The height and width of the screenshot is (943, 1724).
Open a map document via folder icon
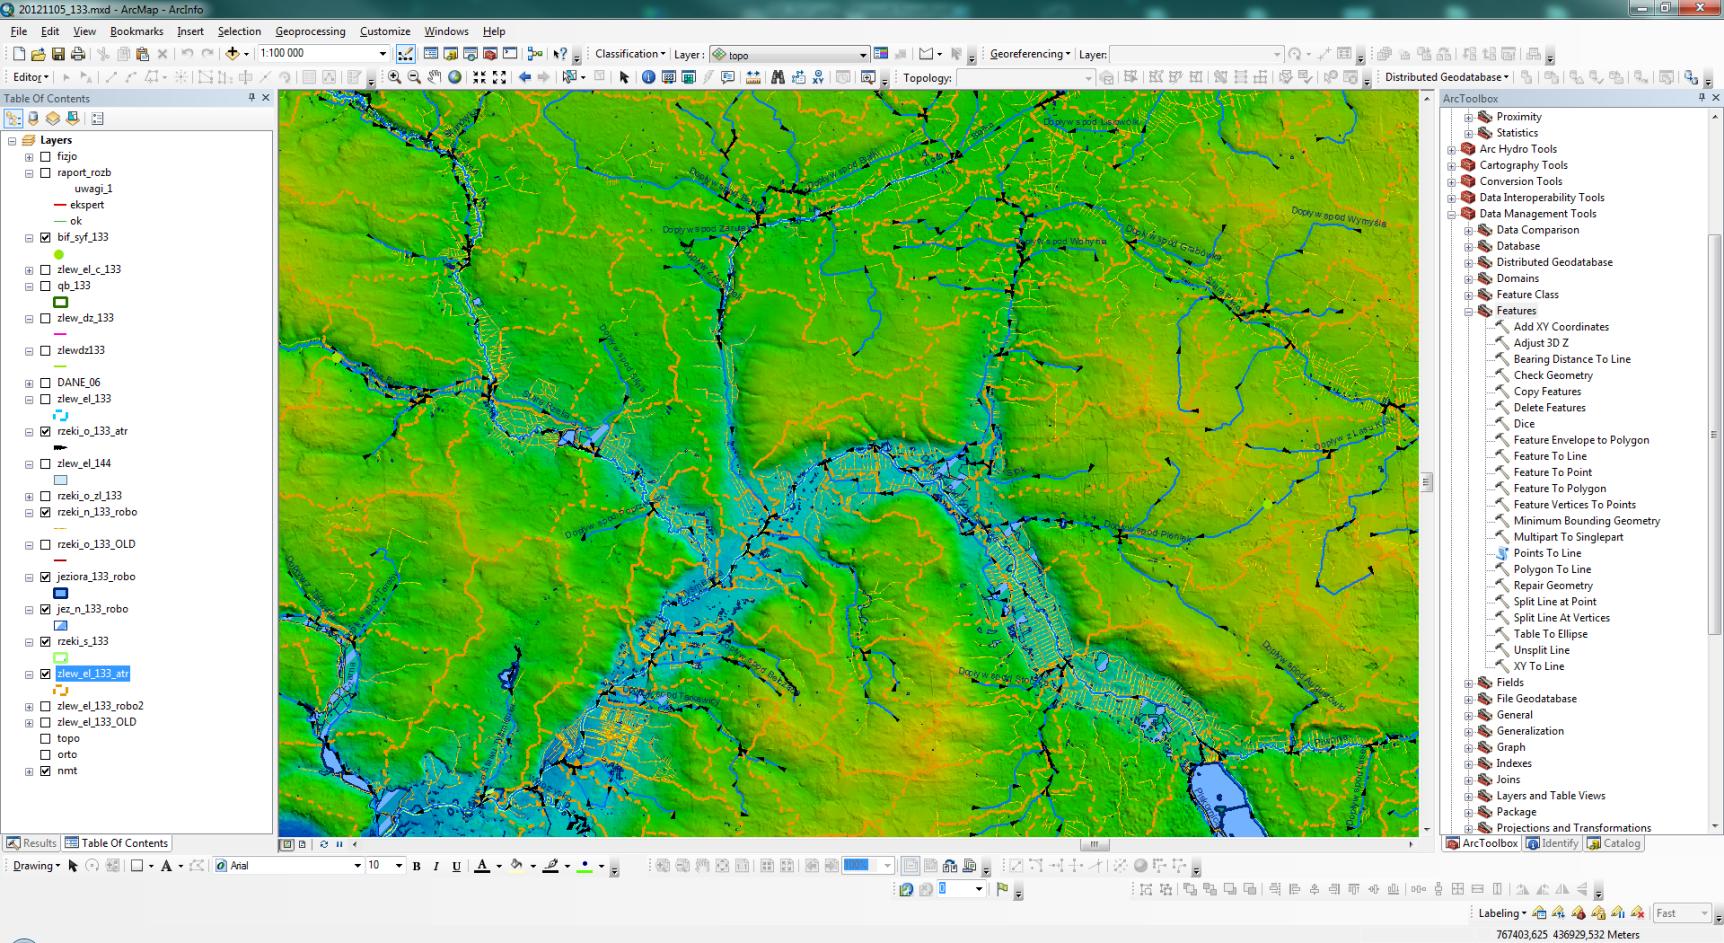[38, 54]
